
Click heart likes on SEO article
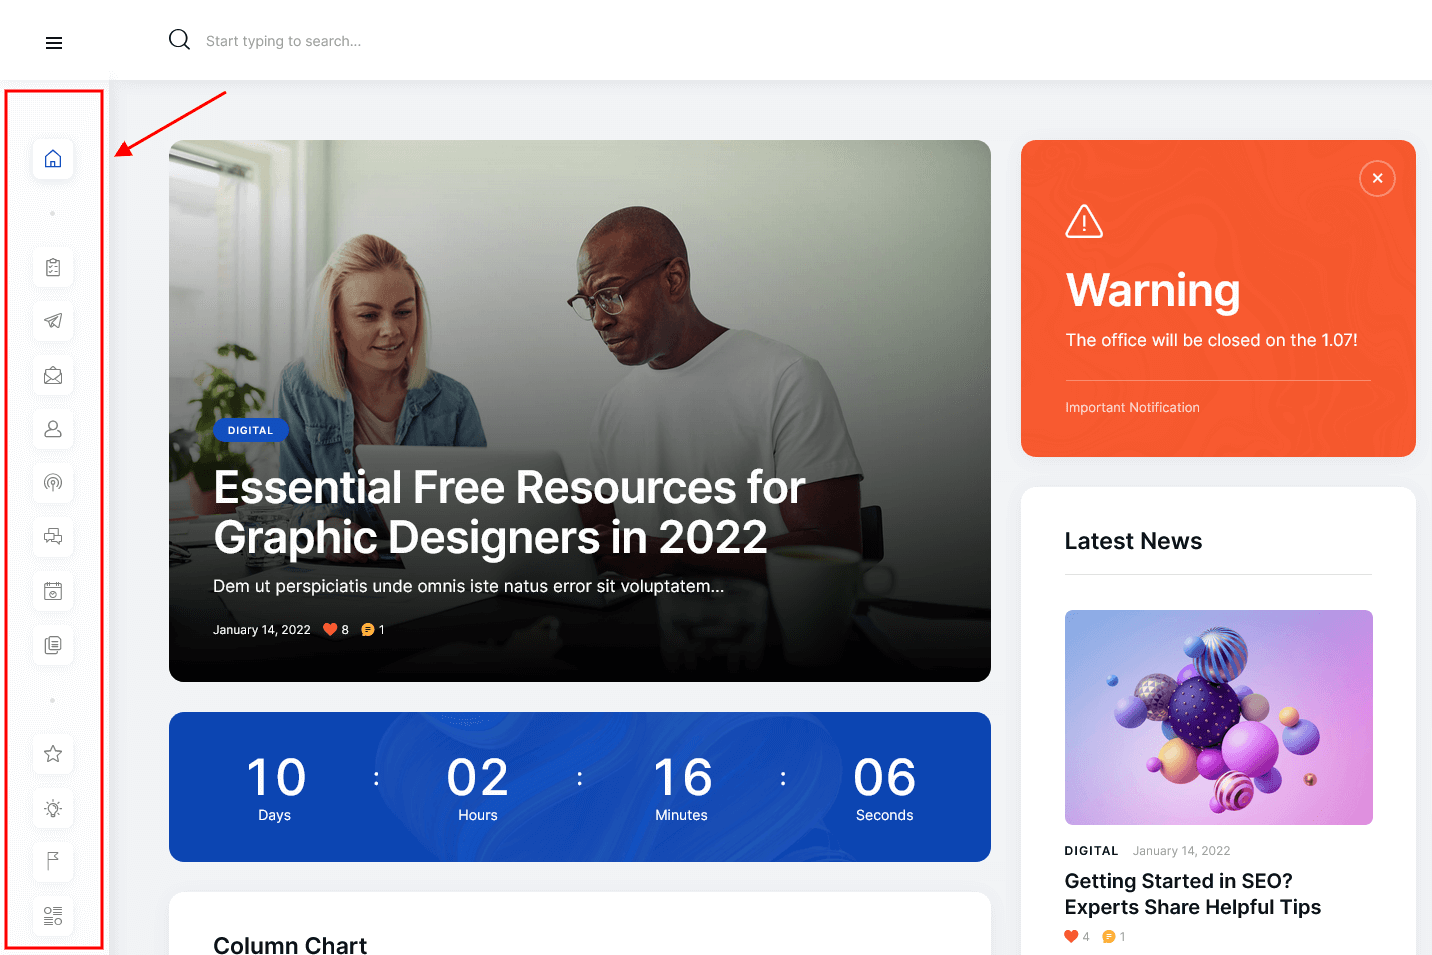pyautogui.click(x=1077, y=937)
